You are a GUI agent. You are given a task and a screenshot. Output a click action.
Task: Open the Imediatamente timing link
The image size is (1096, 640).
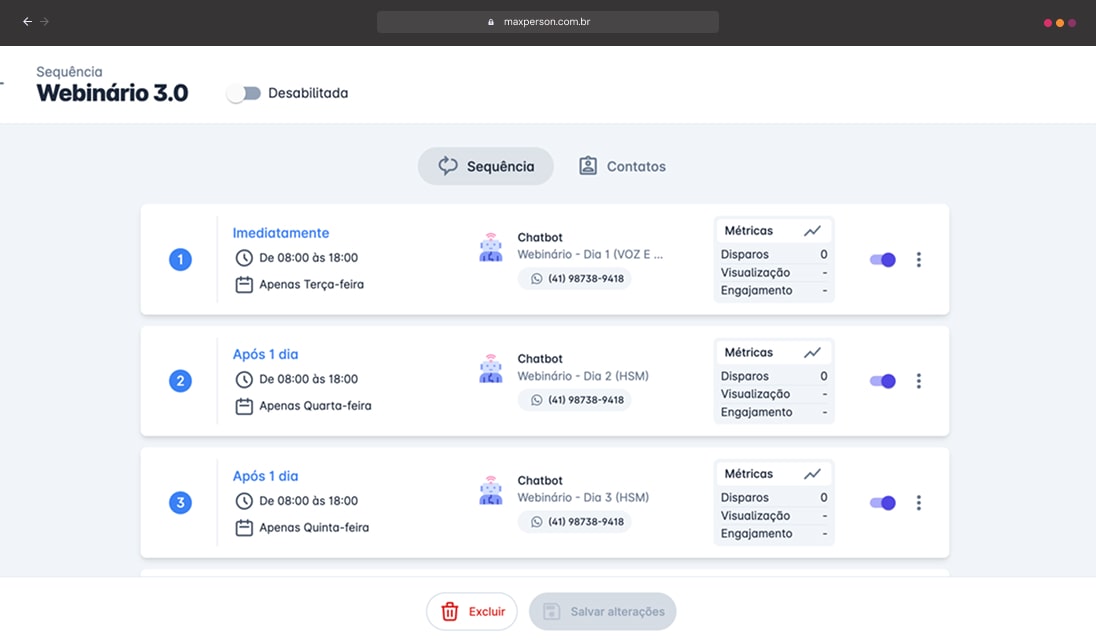(281, 233)
